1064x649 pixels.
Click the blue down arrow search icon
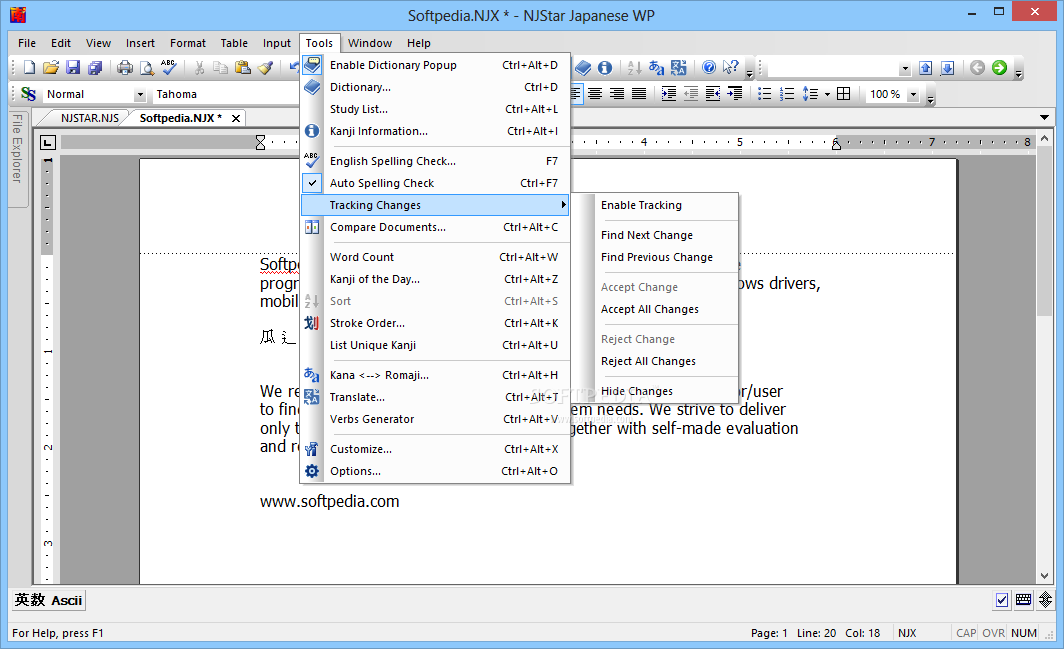948,67
